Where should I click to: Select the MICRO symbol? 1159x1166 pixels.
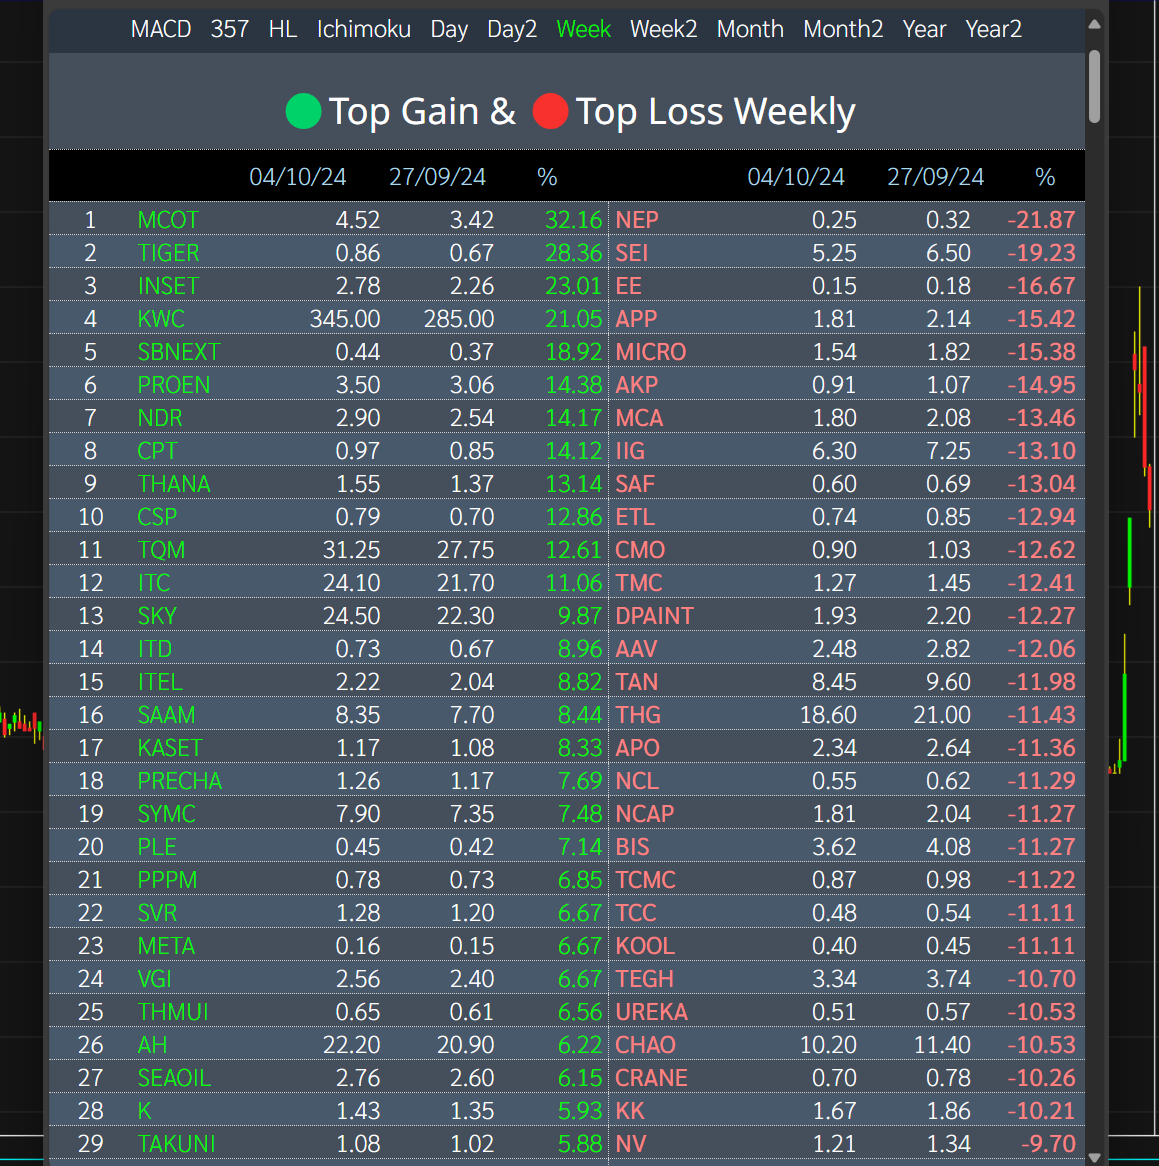(x=650, y=352)
